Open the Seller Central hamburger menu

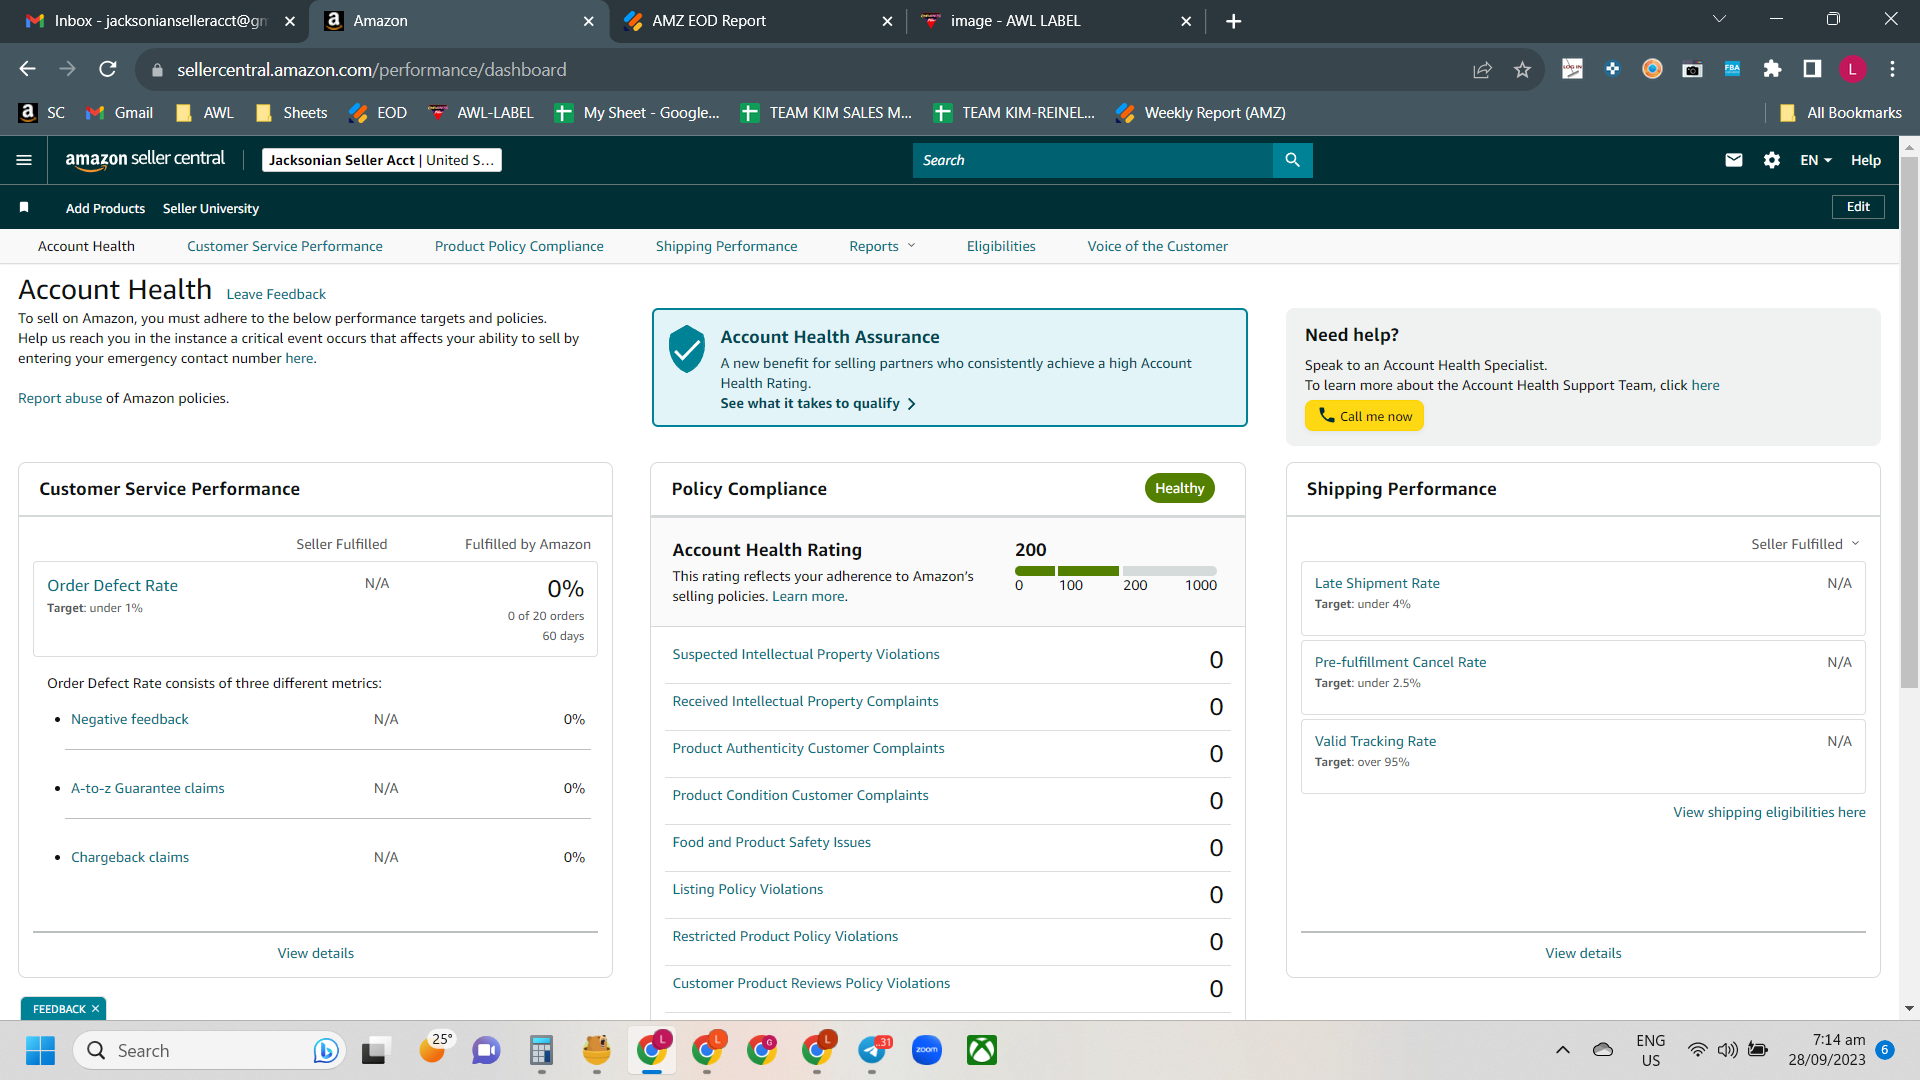24,160
